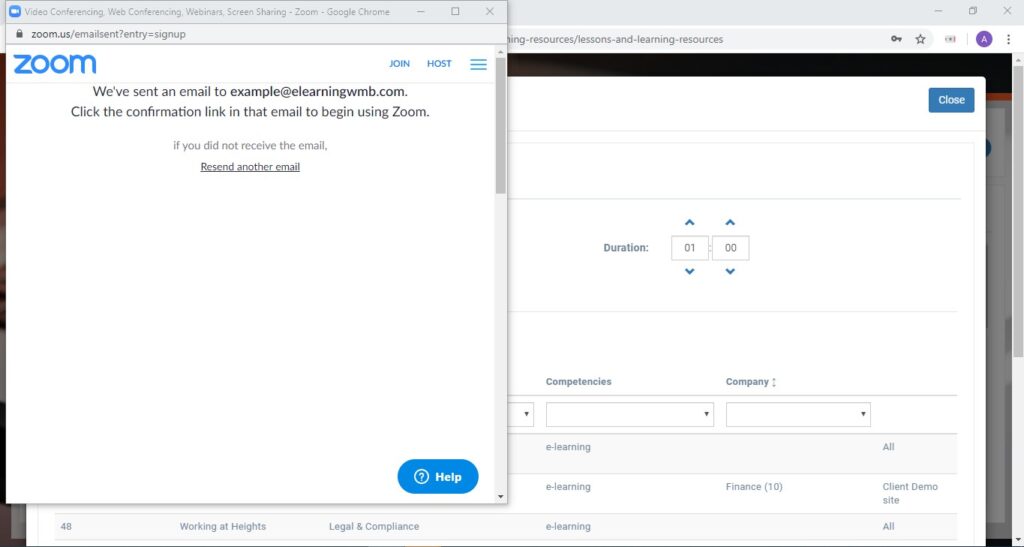Open the Zoom Help chat button
Viewport: 1024px width, 547px height.
tap(438, 477)
